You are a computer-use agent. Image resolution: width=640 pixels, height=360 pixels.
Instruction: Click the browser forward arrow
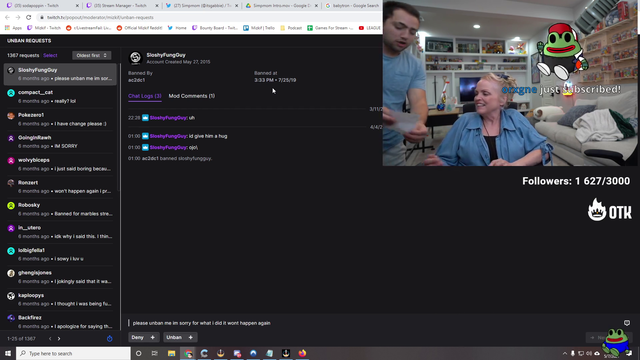point(18,17)
